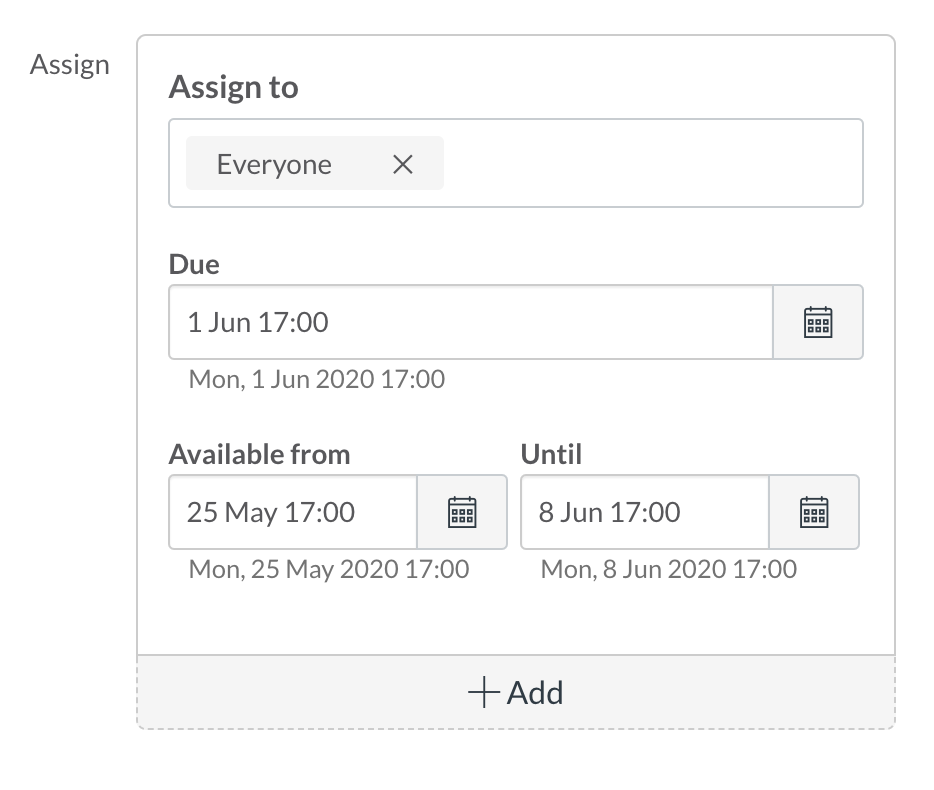Focus the Available from date field
The width and height of the screenshot is (934, 790).
point(292,512)
